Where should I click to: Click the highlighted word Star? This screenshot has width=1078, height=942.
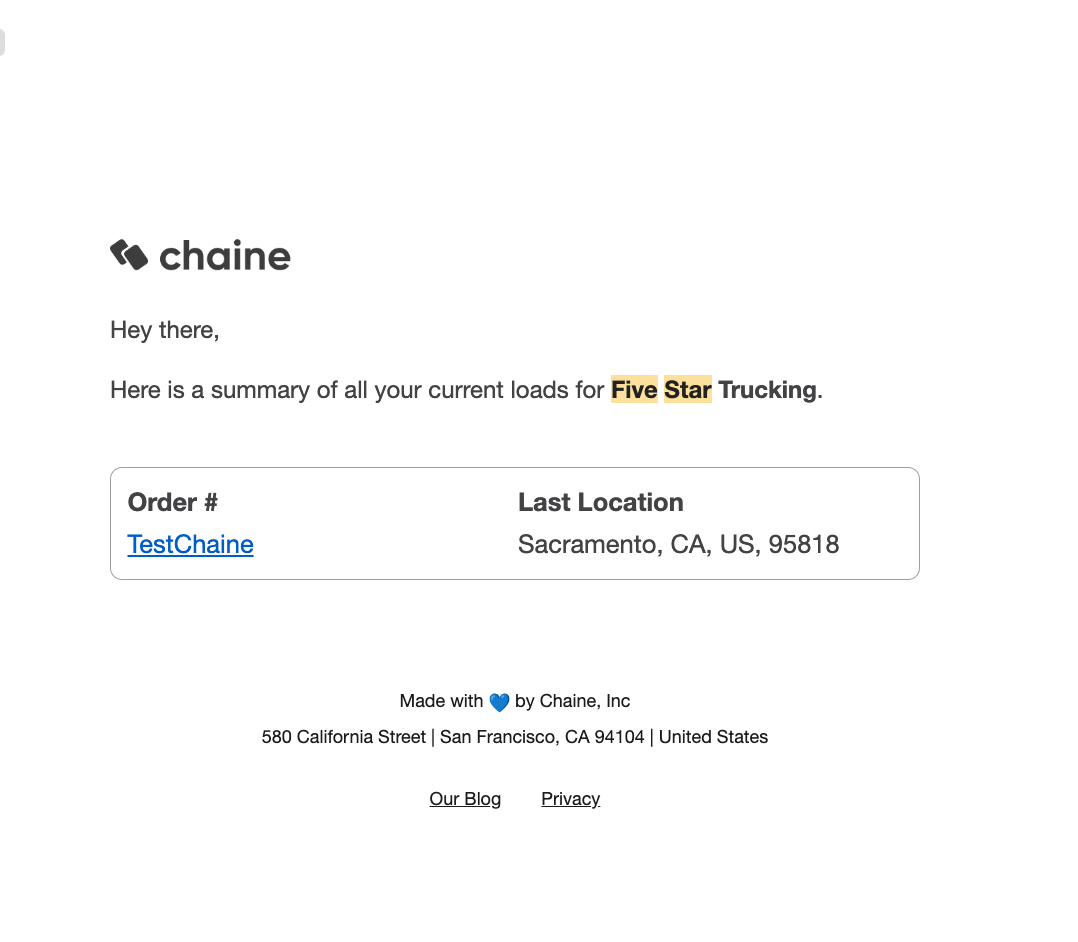coord(688,390)
